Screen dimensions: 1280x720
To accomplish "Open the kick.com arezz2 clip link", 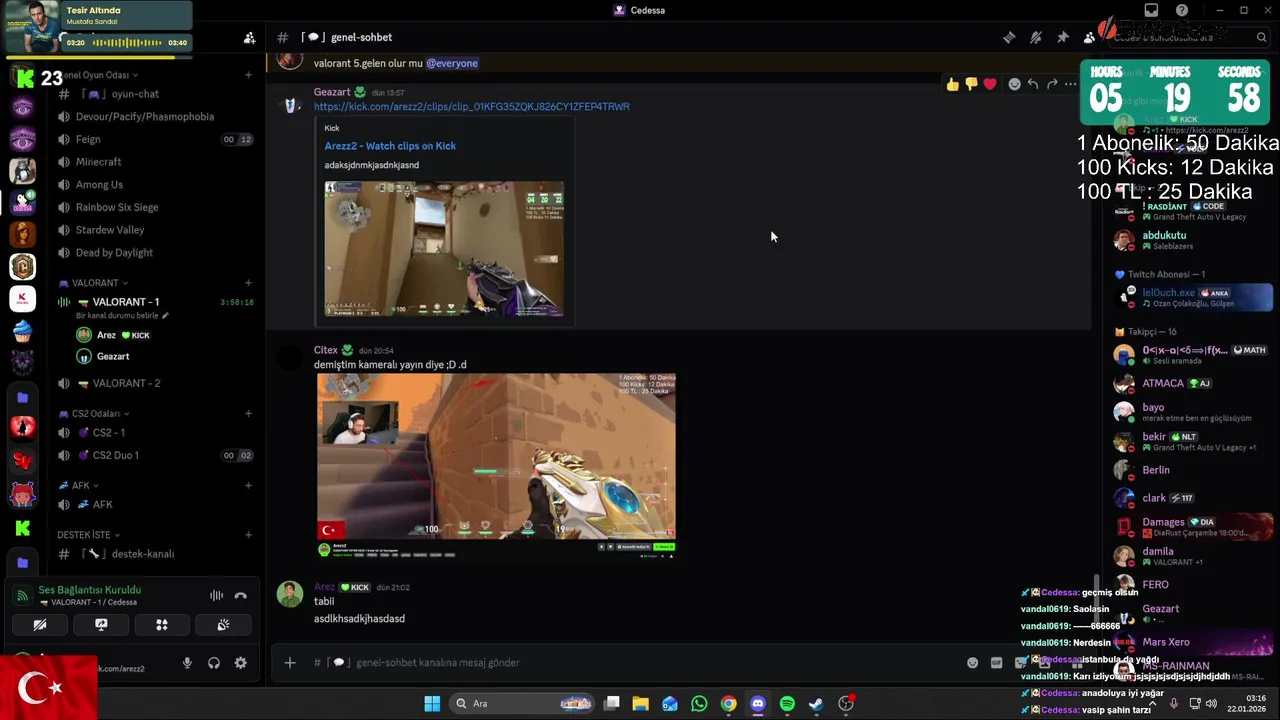I will coord(472,106).
